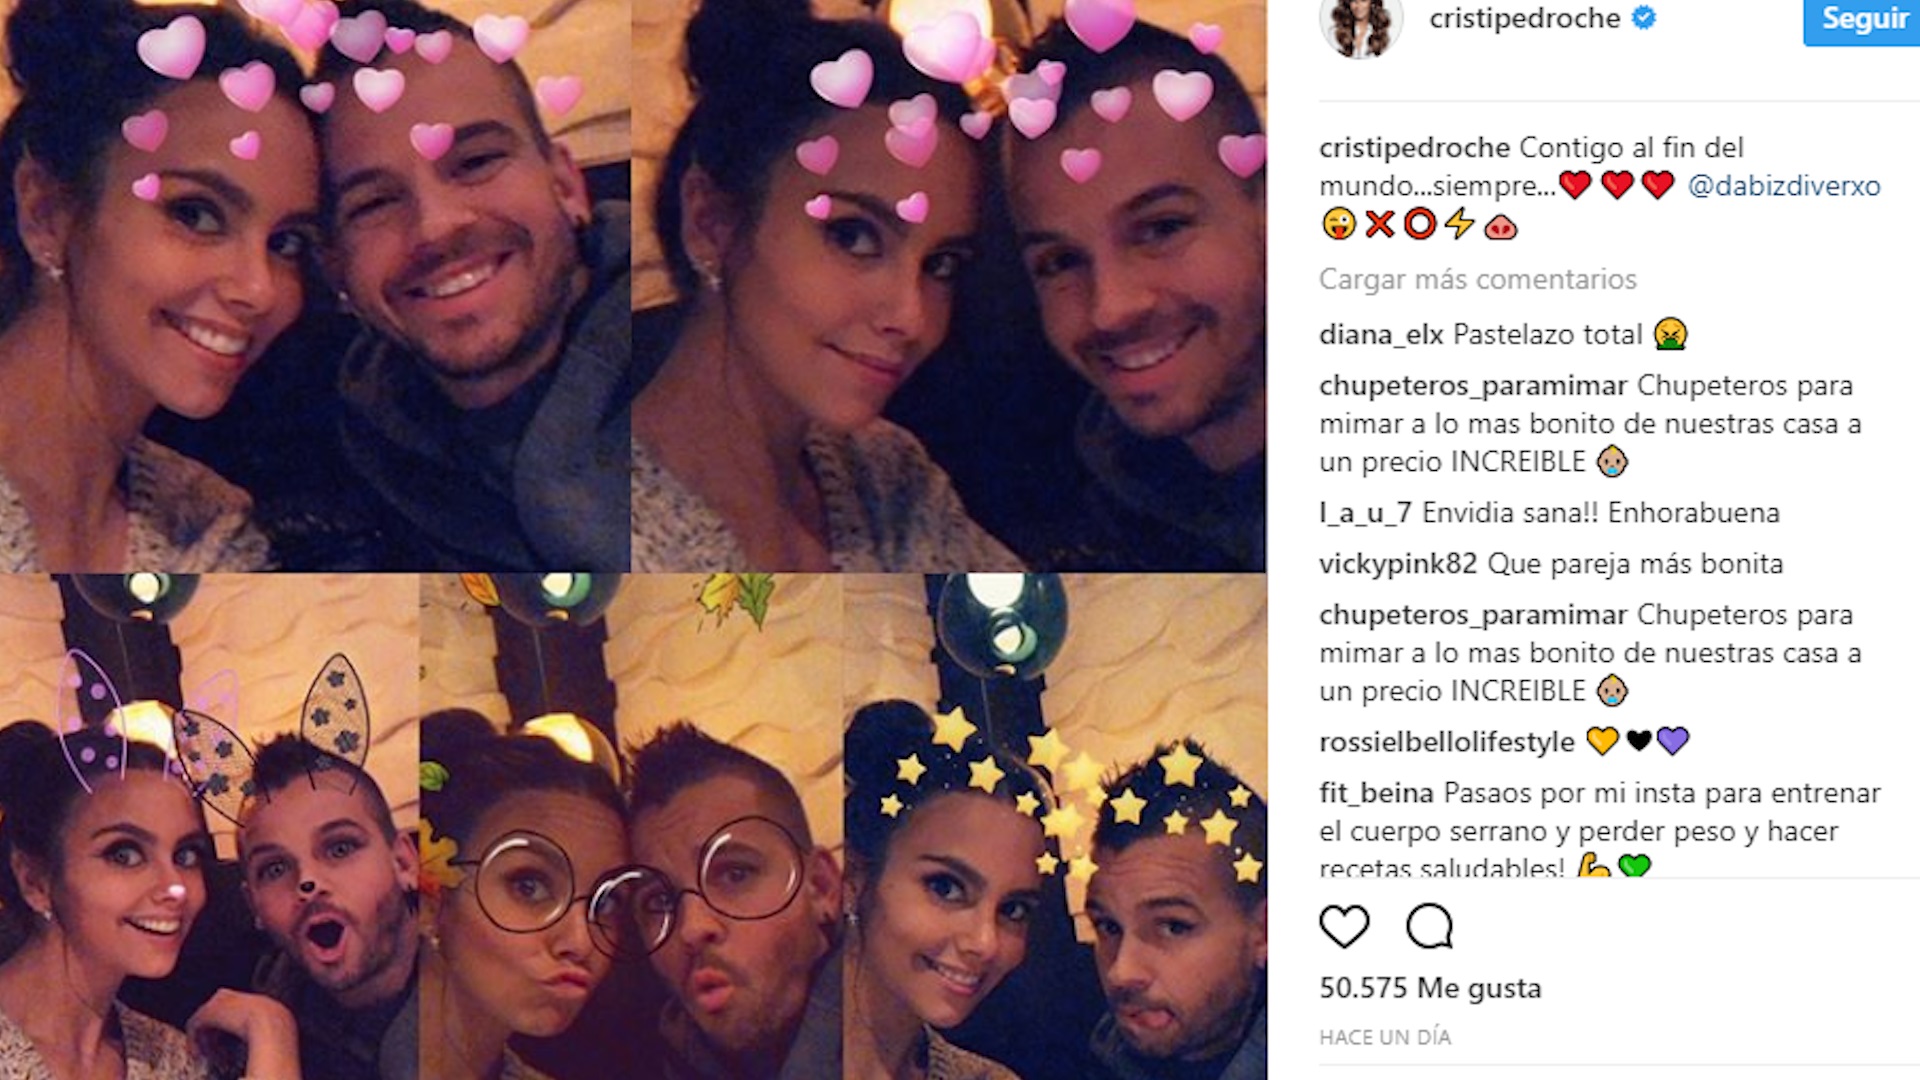This screenshot has width=1920, height=1080.
Task: Open the cristipedroche profile avatar
Action: click(1361, 25)
